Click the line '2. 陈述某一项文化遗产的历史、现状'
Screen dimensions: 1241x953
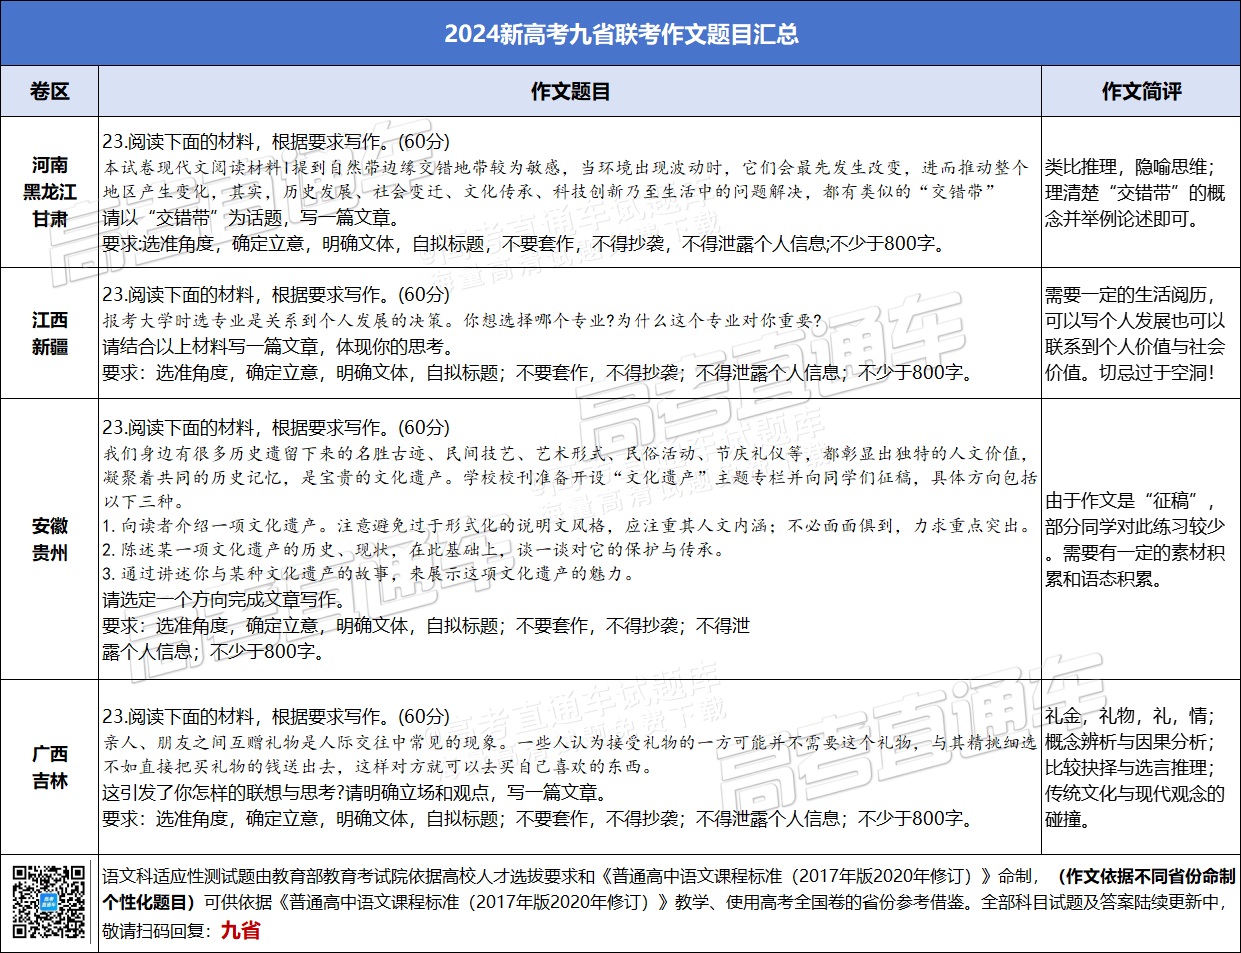(x=250, y=550)
